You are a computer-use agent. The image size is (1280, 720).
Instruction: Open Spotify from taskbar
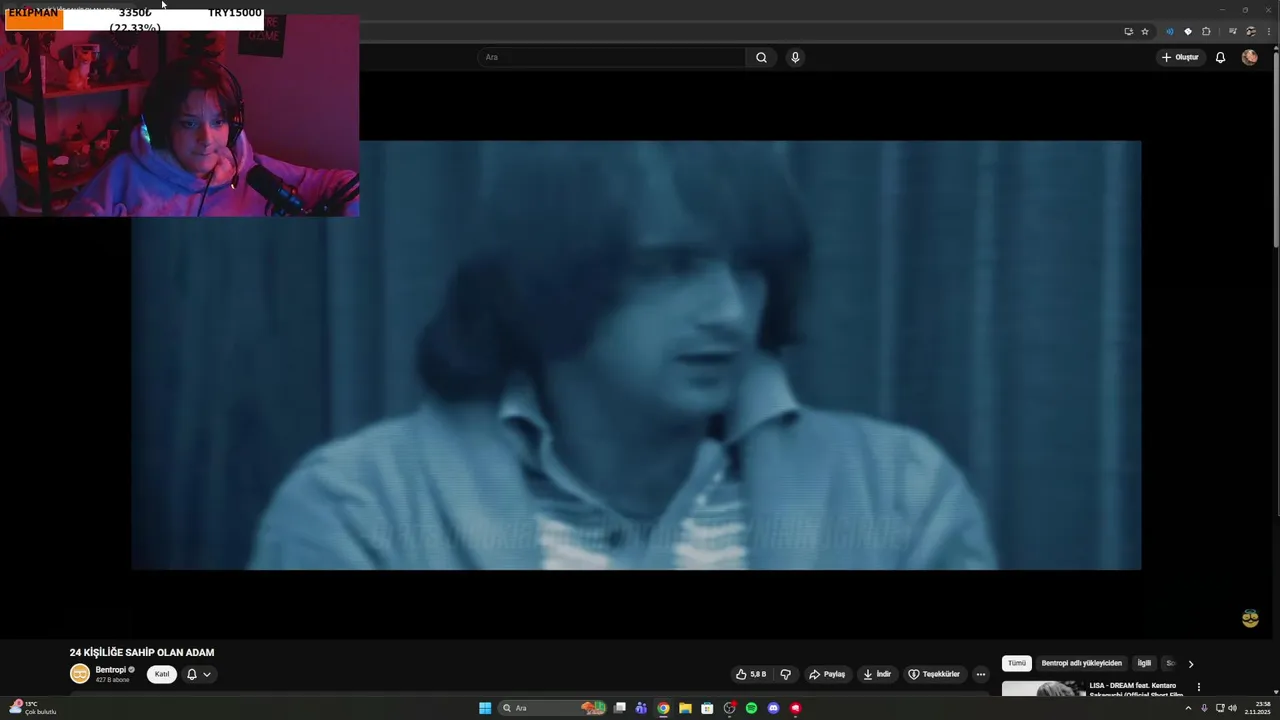click(x=751, y=708)
